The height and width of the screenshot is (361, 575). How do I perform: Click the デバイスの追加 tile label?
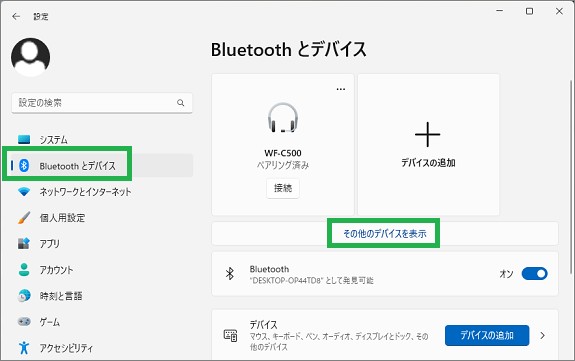(x=428, y=163)
